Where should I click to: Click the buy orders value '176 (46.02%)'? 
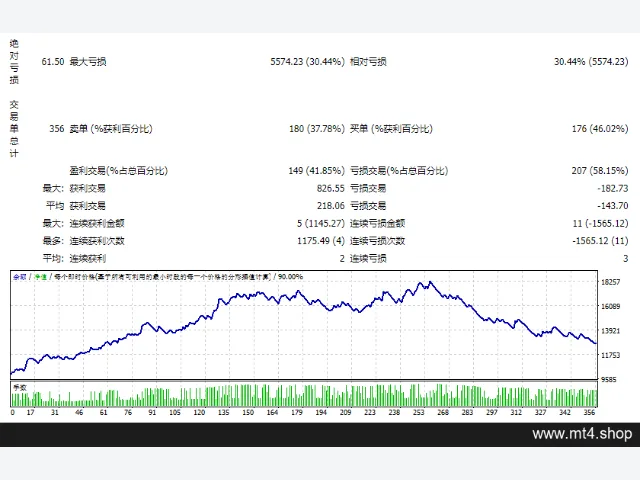coord(600,129)
